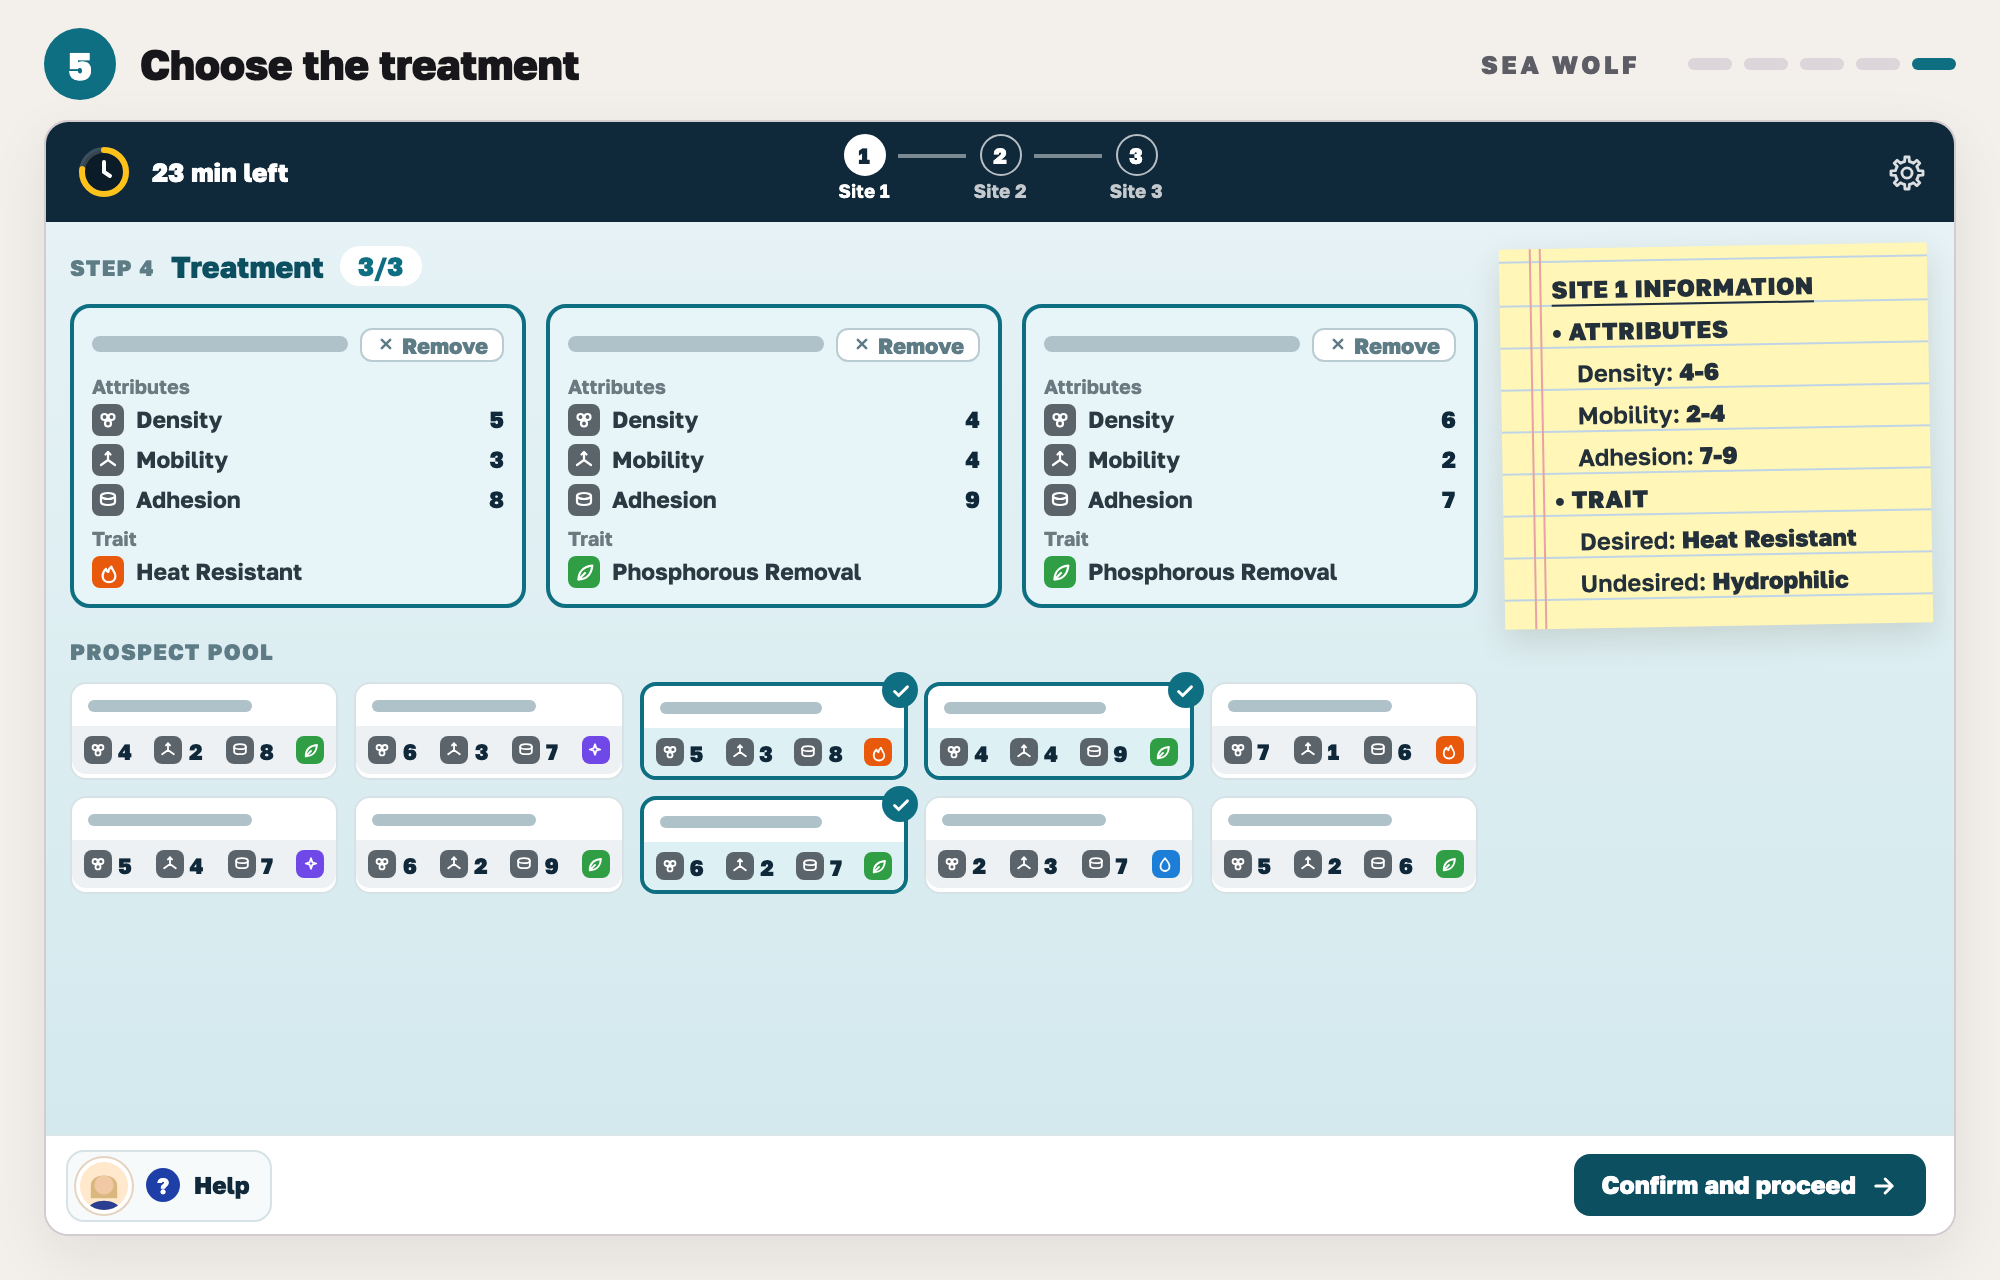Image resolution: width=2000 pixels, height=1280 pixels.
Task: Select prospect card 6-2-9
Action: 489,845
